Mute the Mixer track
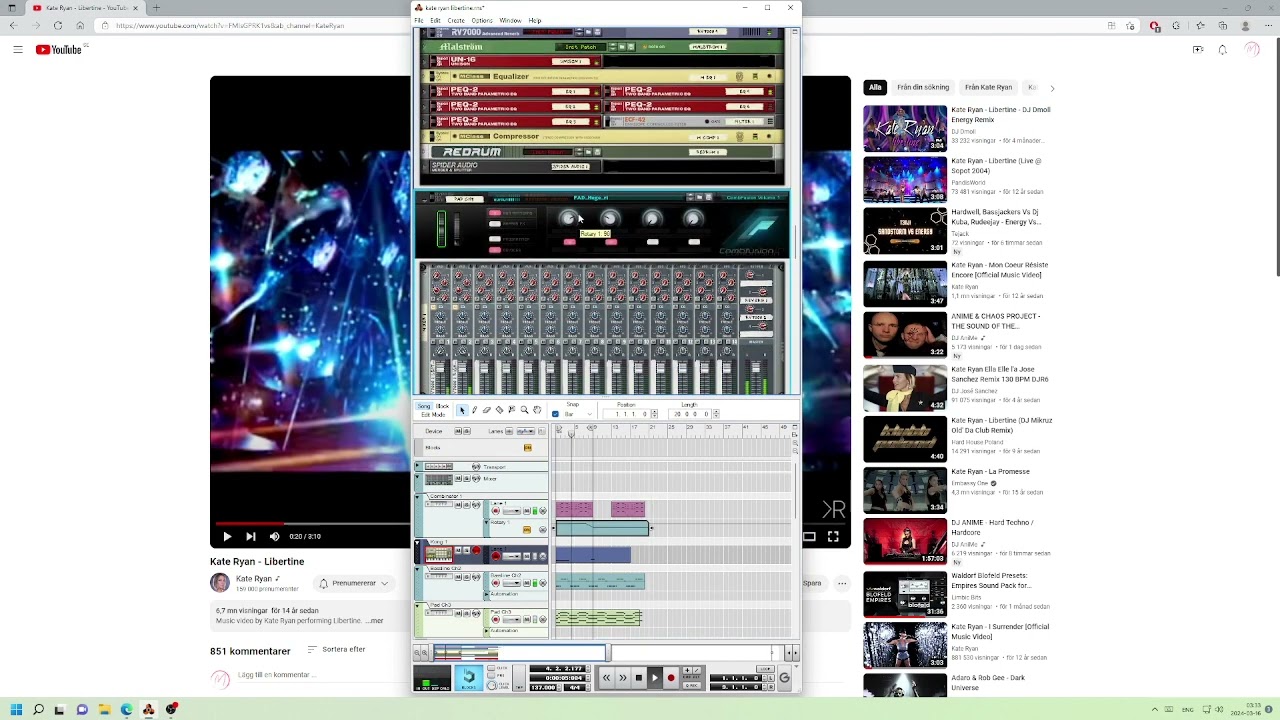 tap(458, 478)
